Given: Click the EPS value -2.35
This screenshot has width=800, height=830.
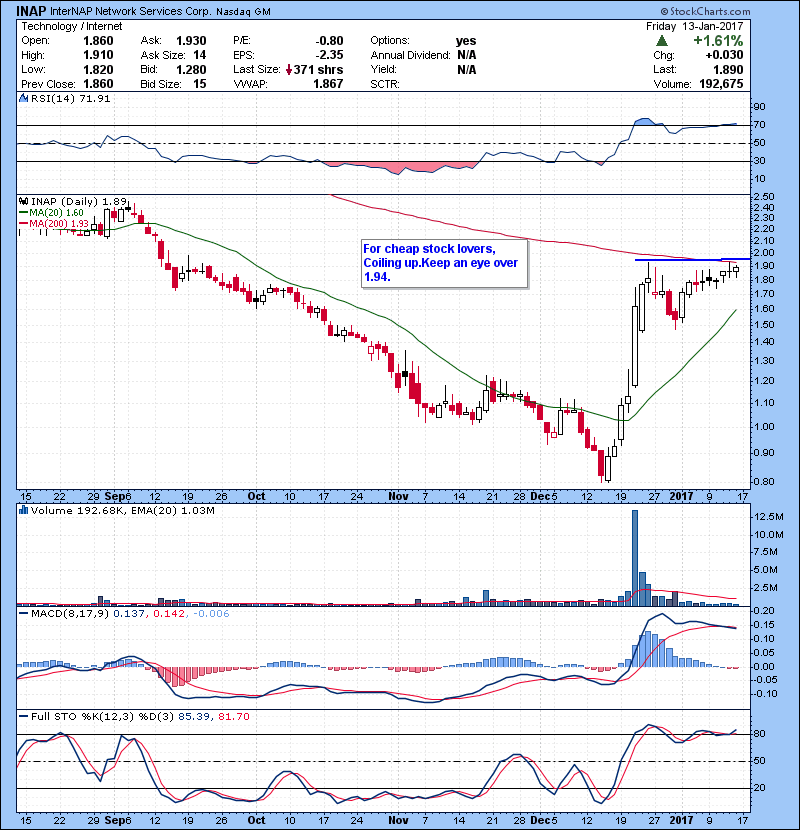Looking at the screenshot, I should tap(329, 55).
